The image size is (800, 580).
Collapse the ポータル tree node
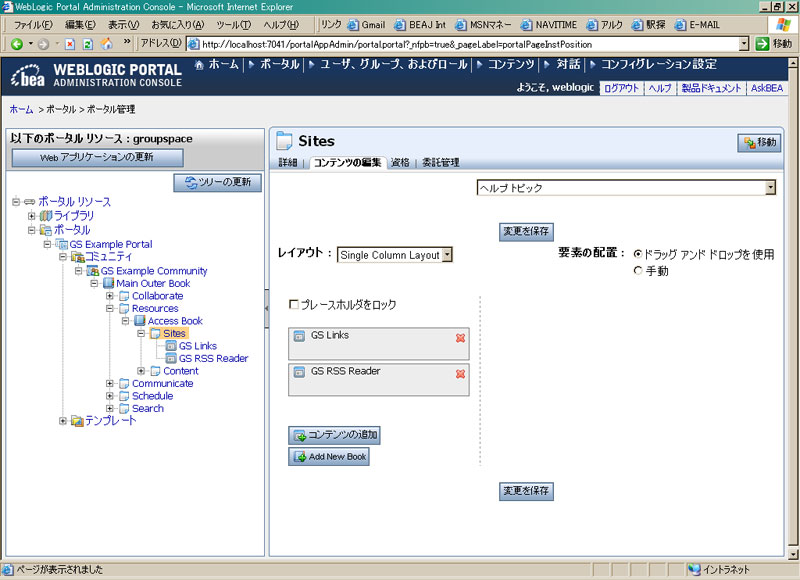point(32,230)
